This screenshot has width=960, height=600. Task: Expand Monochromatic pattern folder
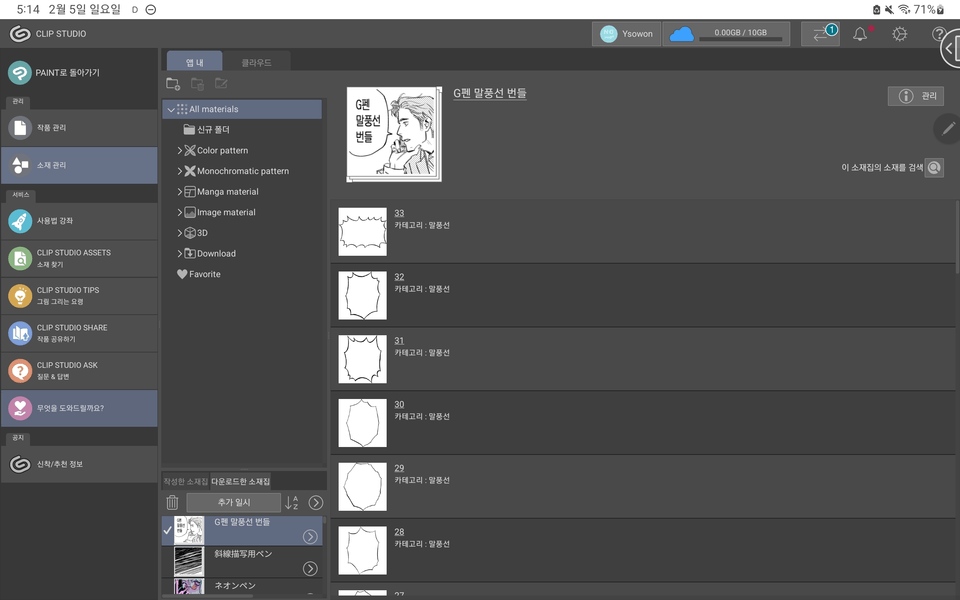pyautogui.click(x=179, y=171)
